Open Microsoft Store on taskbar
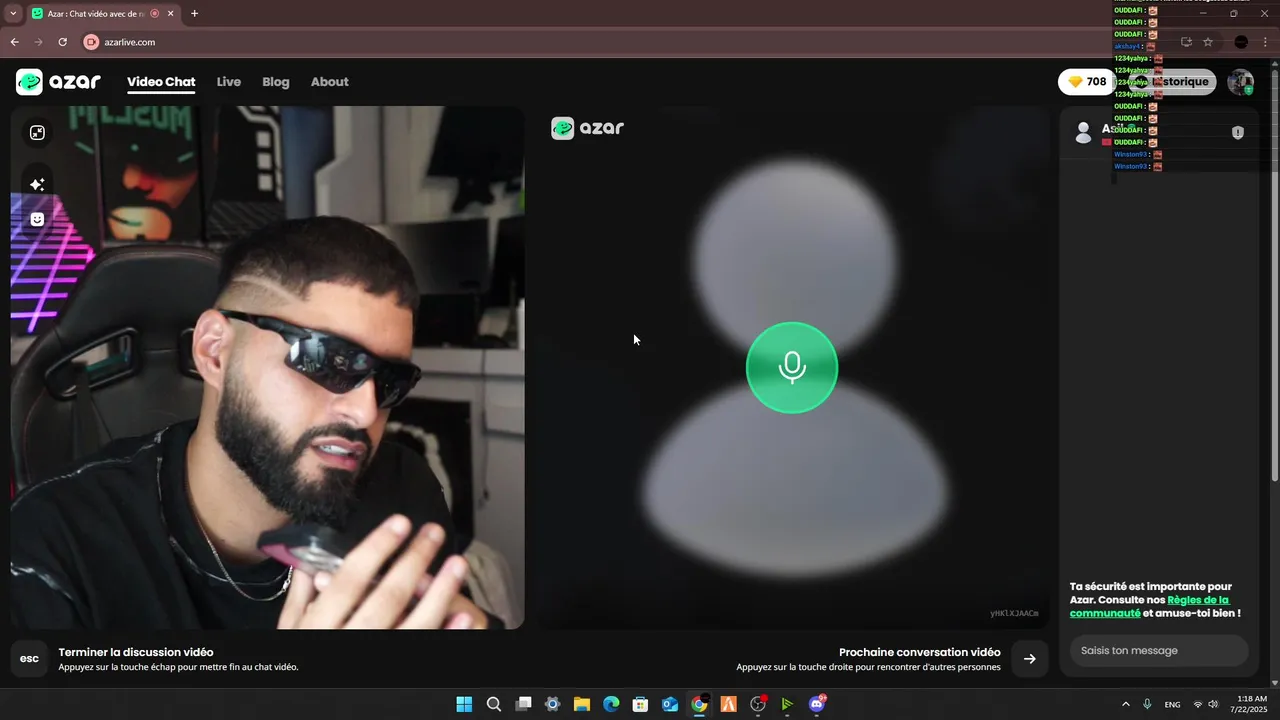The width and height of the screenshot is (1280, 720). coord(640,704)
